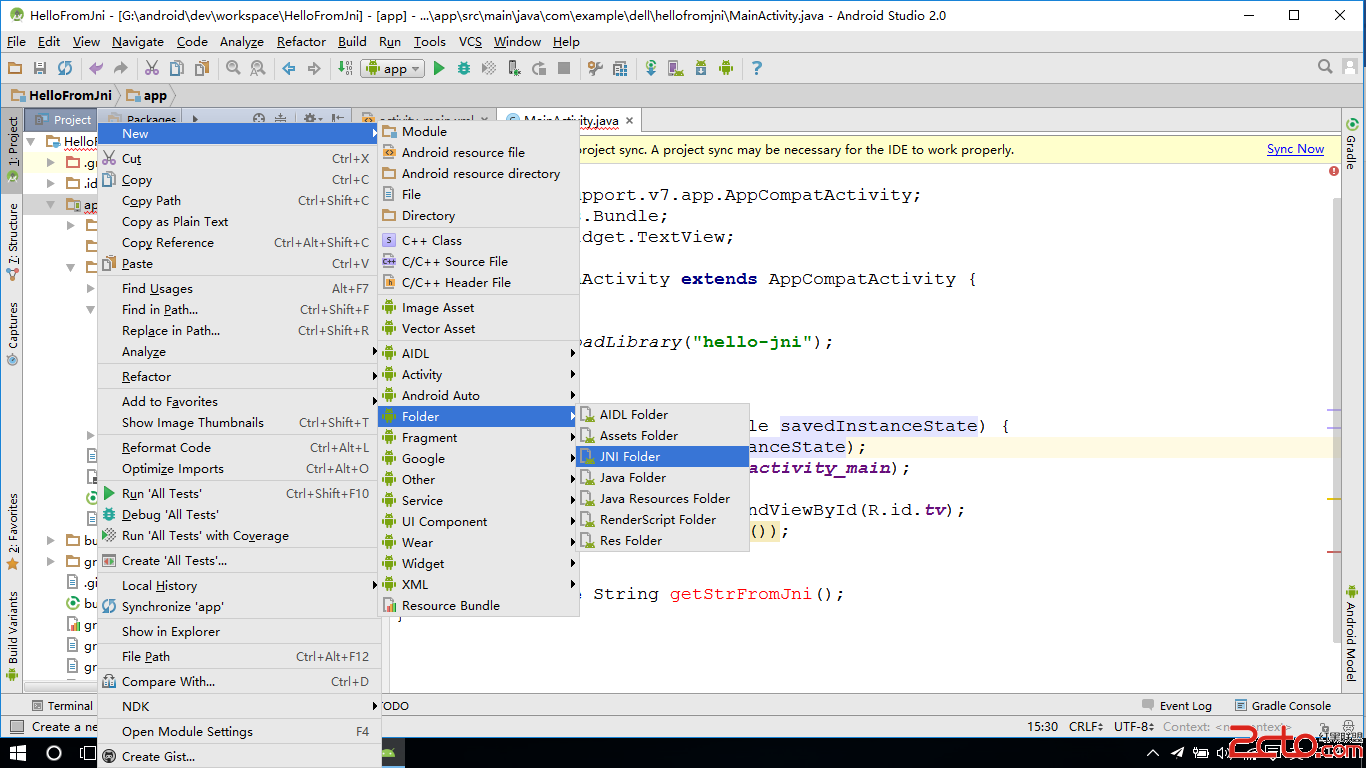
Task: Click Open Module Settings entry
Action: pos(238,731)
